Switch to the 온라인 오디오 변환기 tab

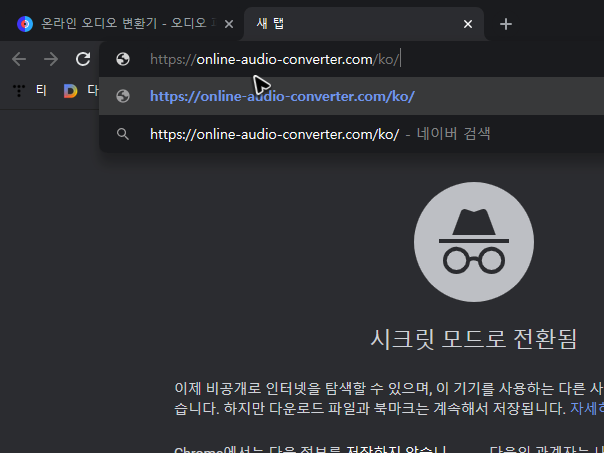point(123,24)
